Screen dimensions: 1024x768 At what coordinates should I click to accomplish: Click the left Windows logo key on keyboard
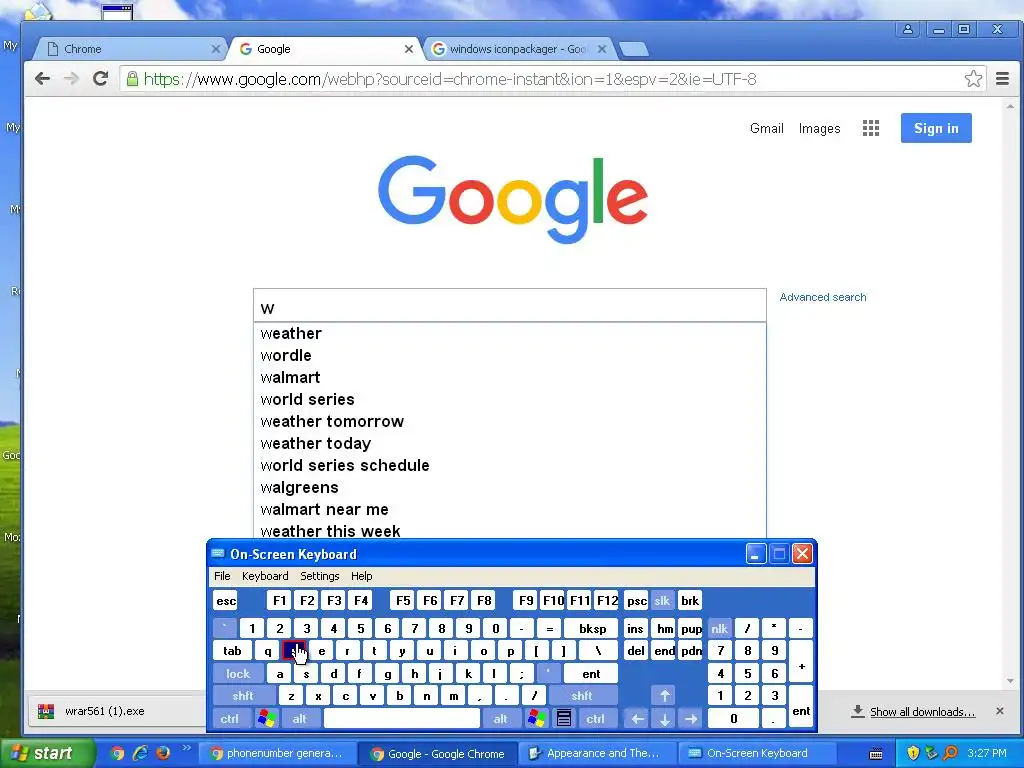click(266, 718)
